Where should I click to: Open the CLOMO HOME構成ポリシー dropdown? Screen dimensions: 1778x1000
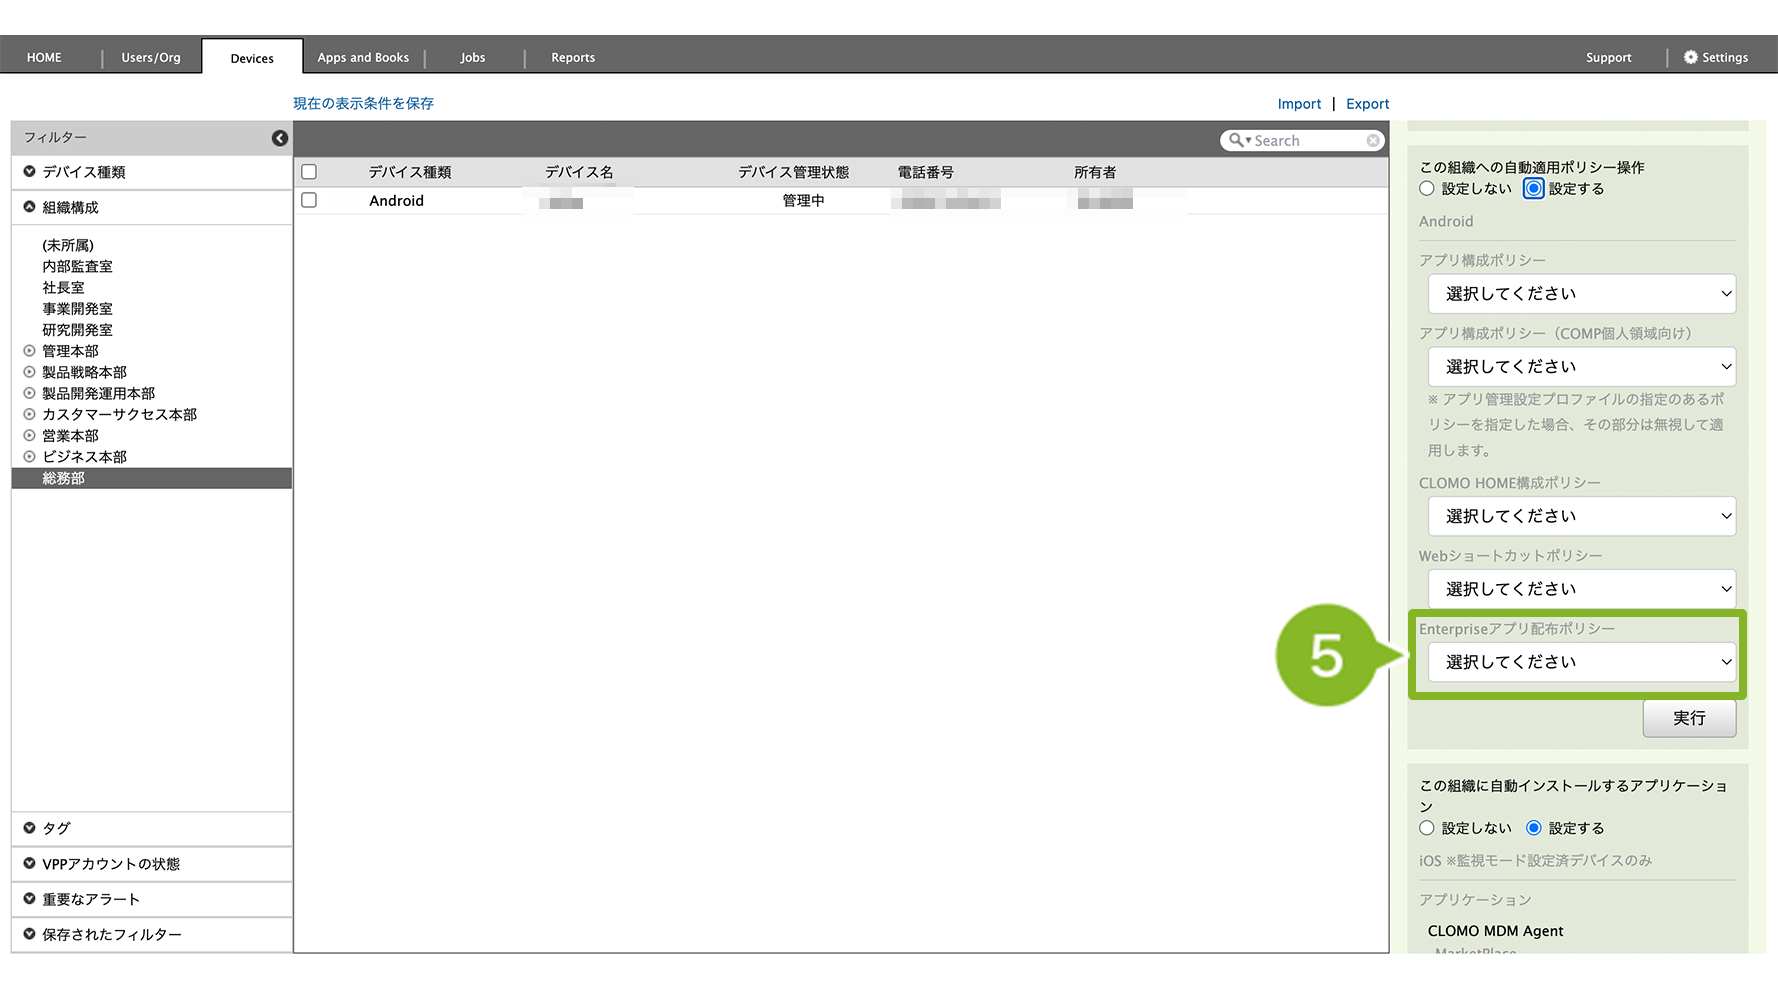tap(1581, 516)
